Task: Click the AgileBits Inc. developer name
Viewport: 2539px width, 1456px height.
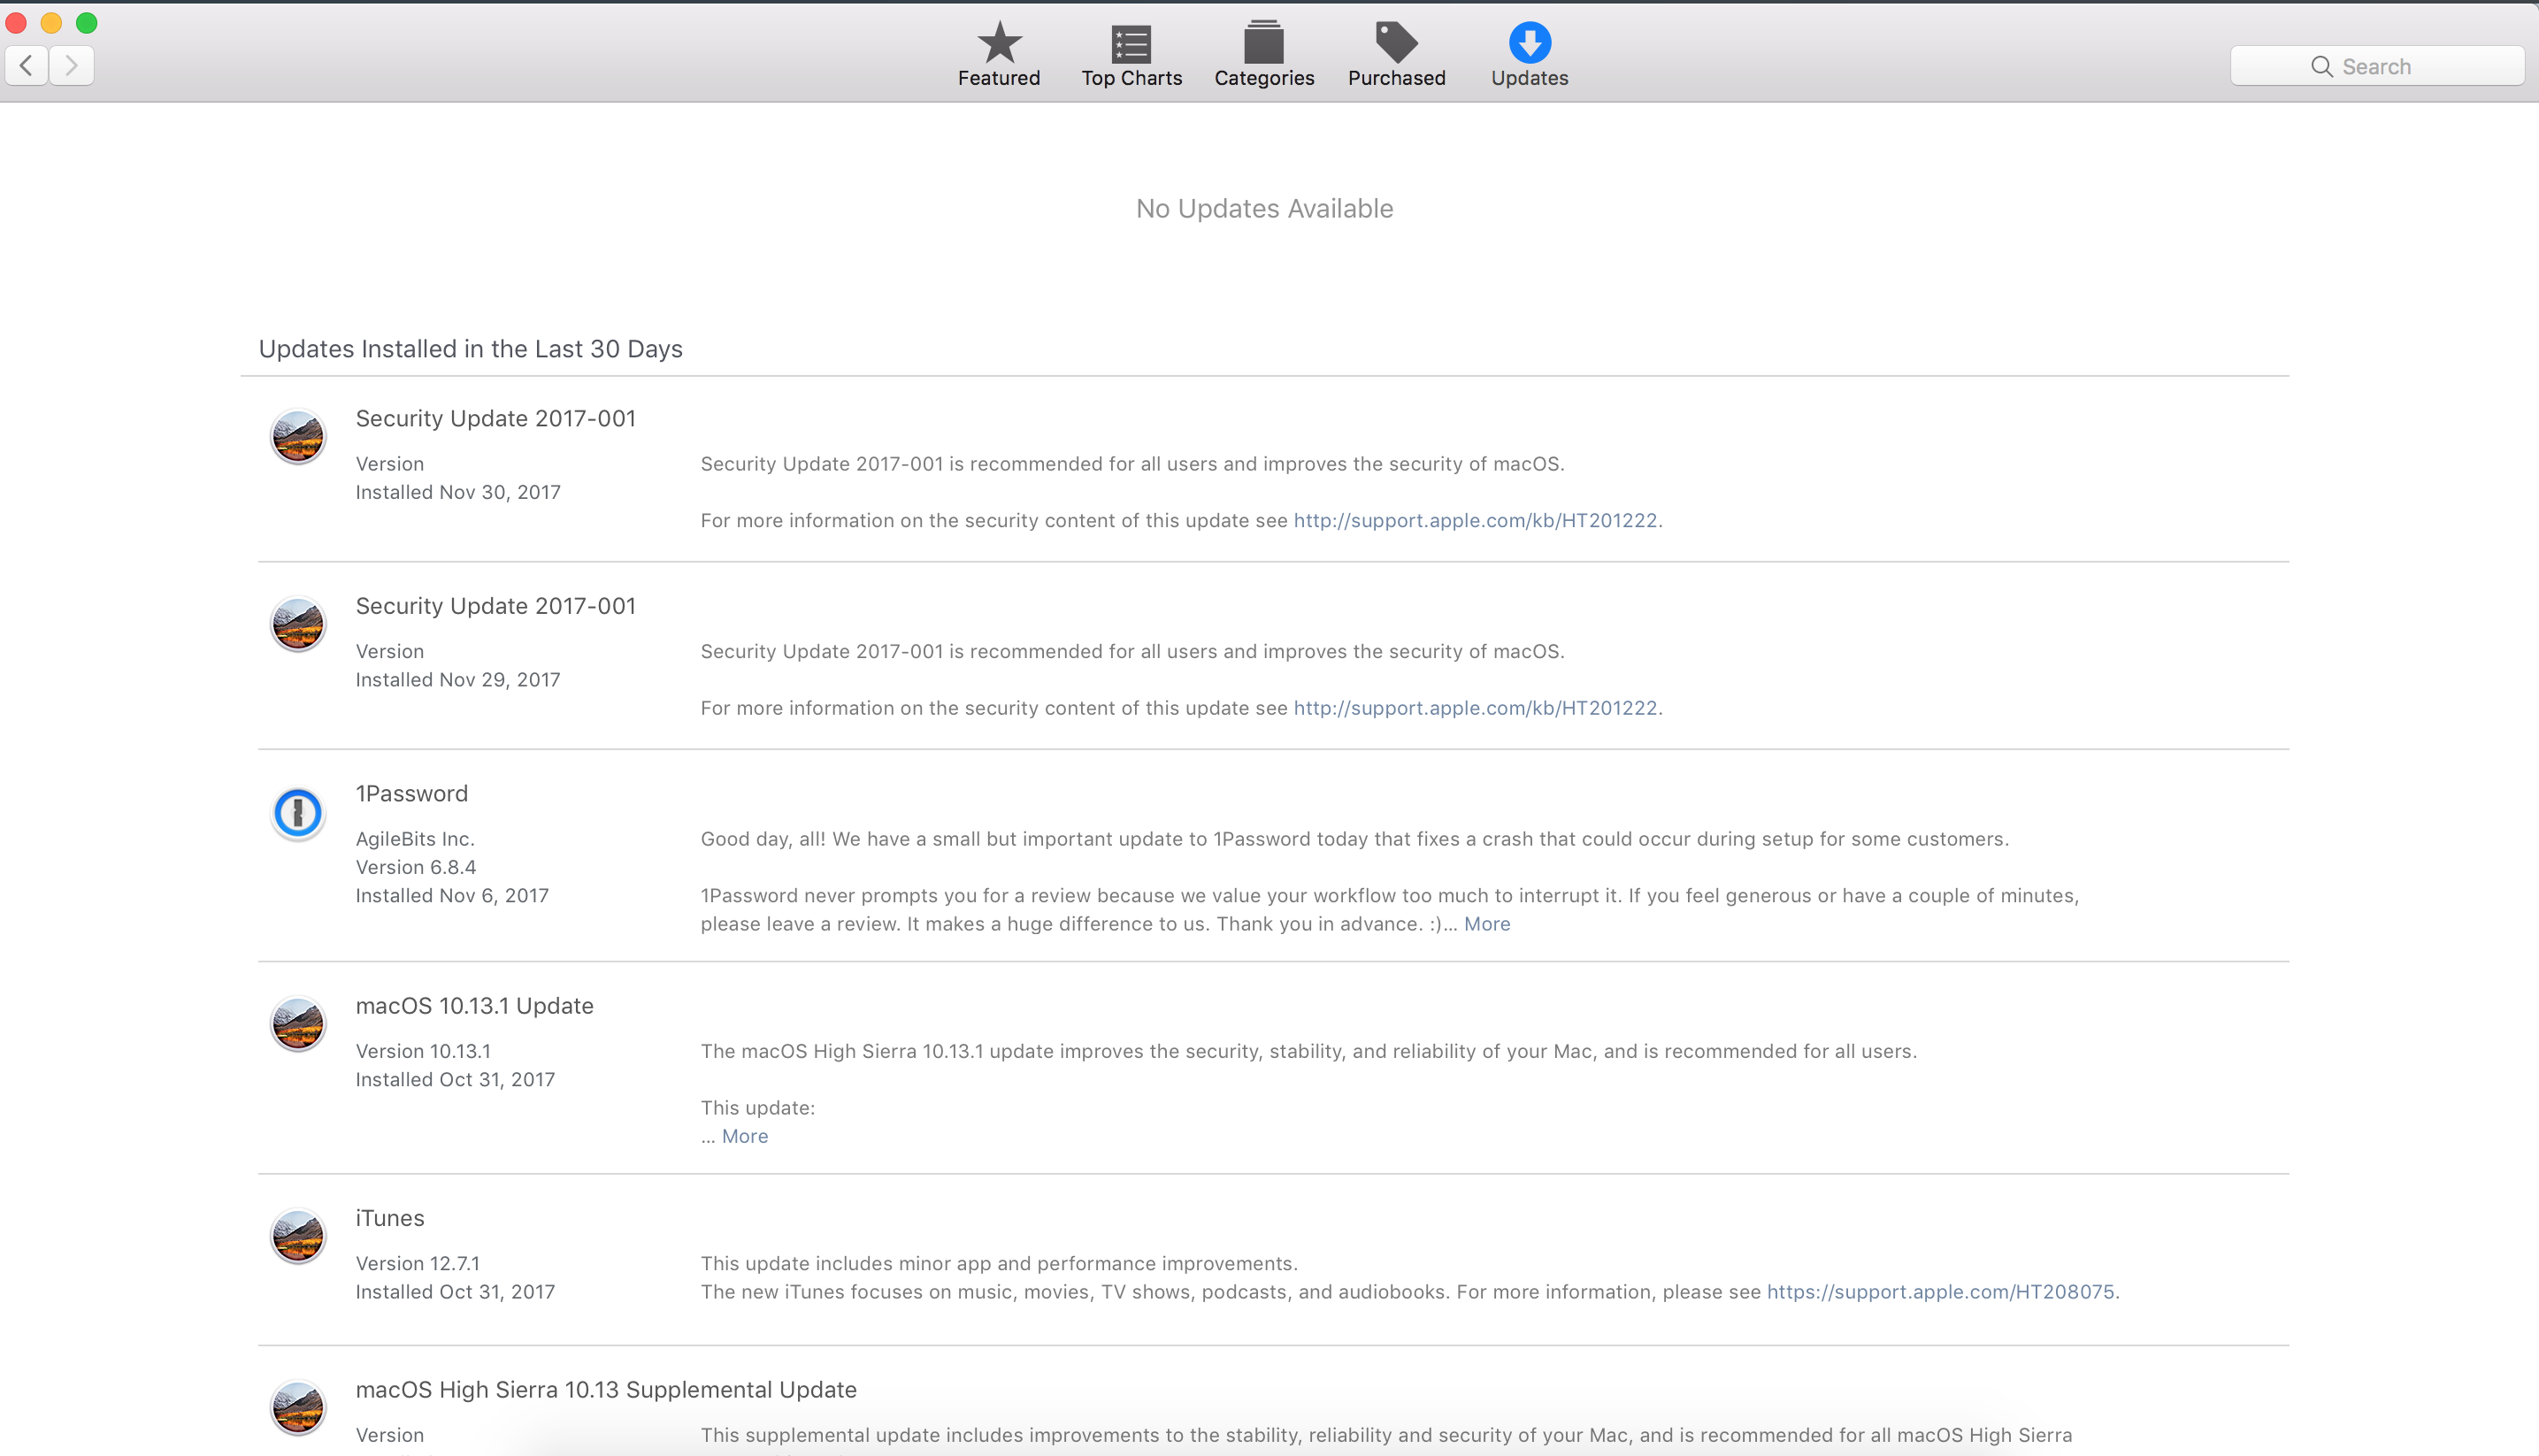Action: [x=415, y=839]
